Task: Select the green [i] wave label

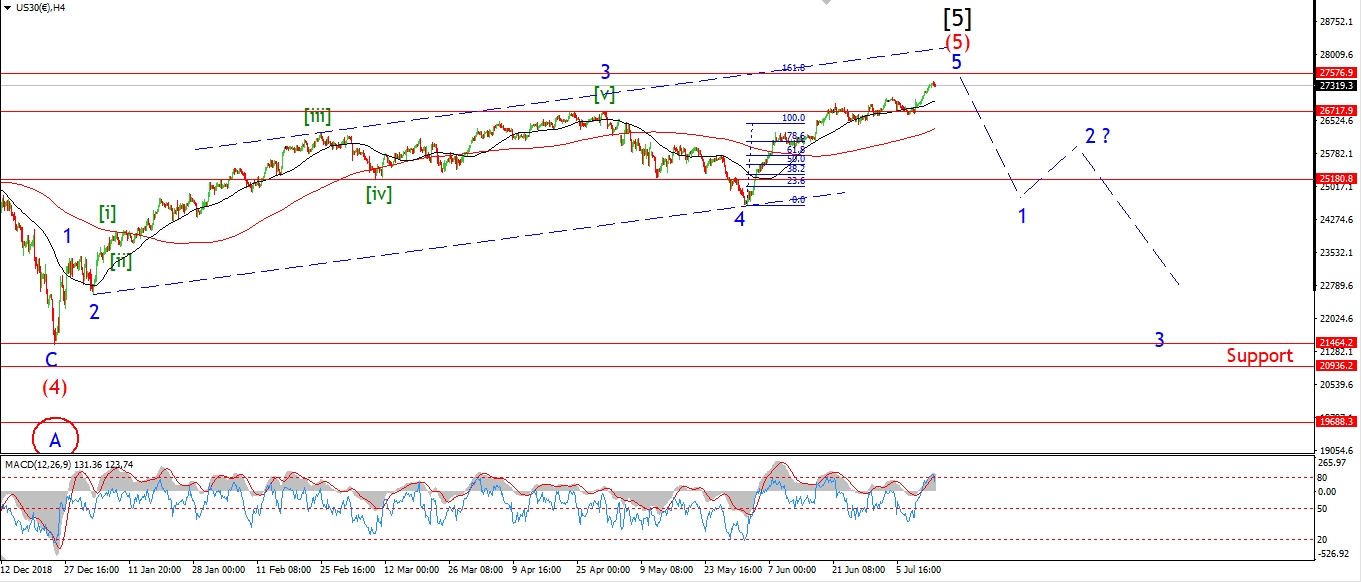Action: click(107, 213)
